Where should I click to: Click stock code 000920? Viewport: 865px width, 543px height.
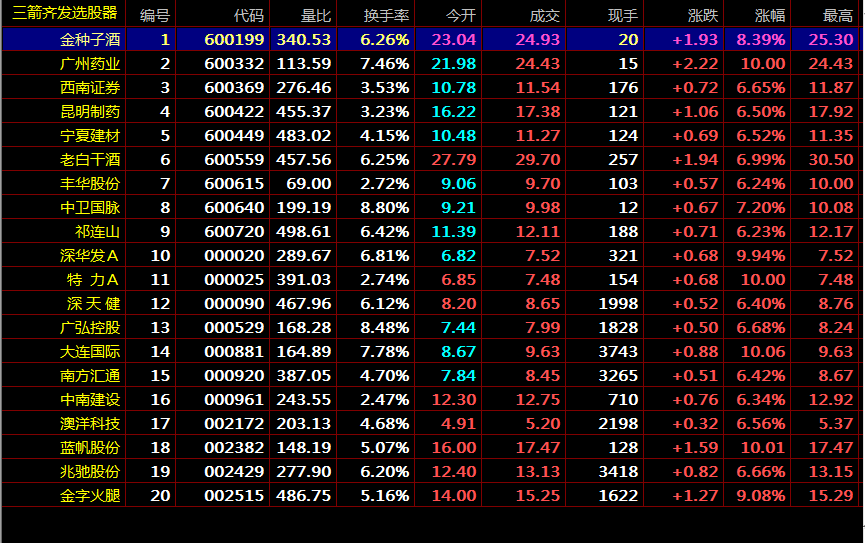(234, 376)
